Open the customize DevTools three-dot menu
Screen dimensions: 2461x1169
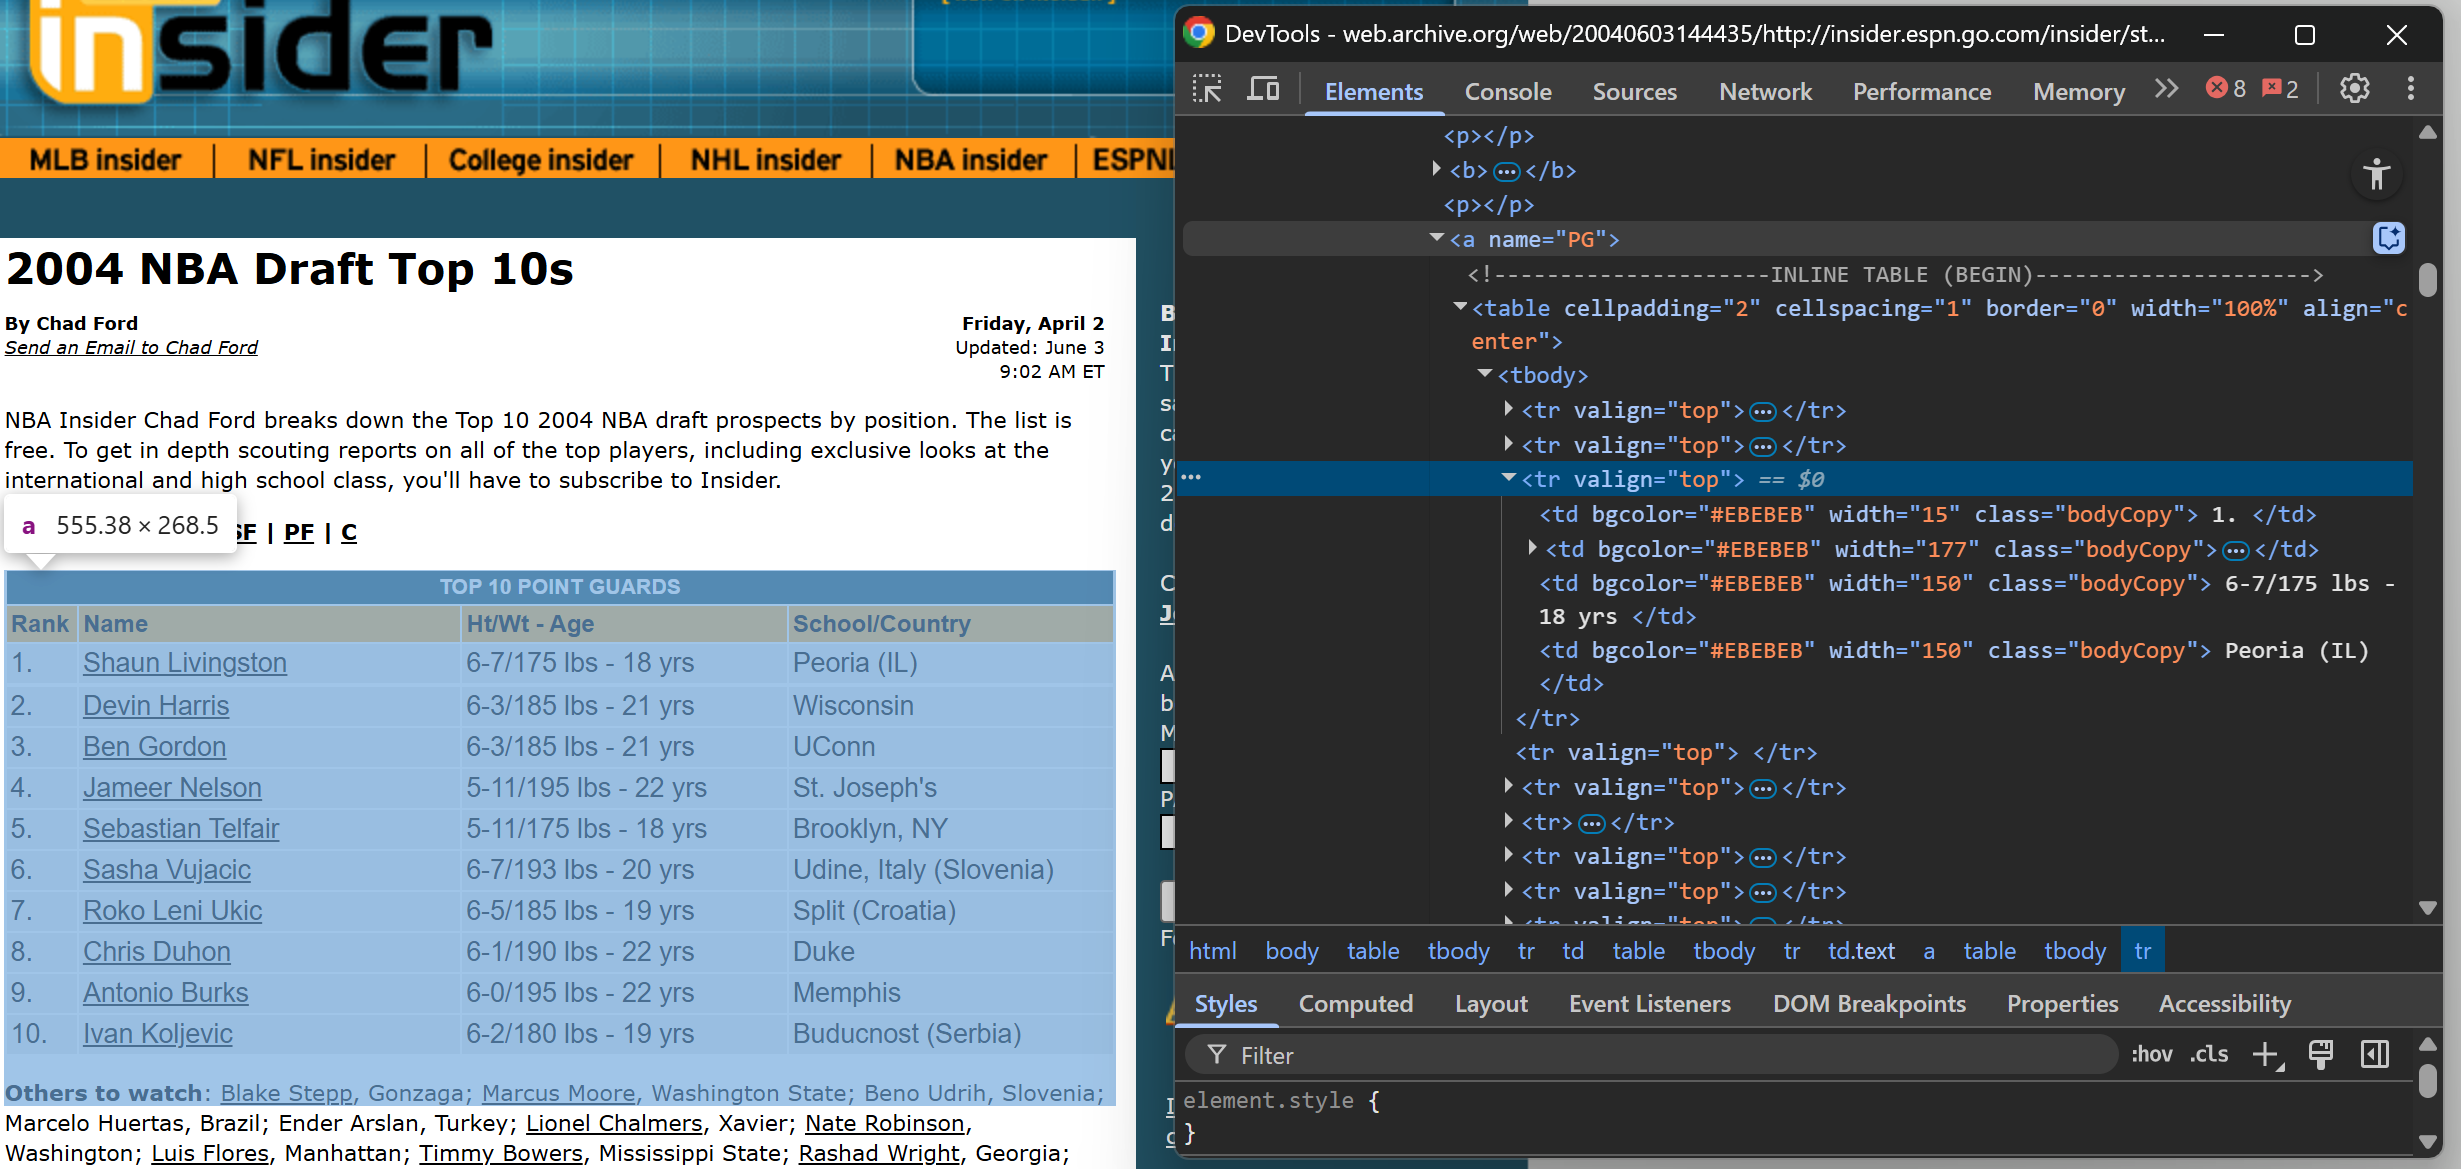click(2410, 89)
